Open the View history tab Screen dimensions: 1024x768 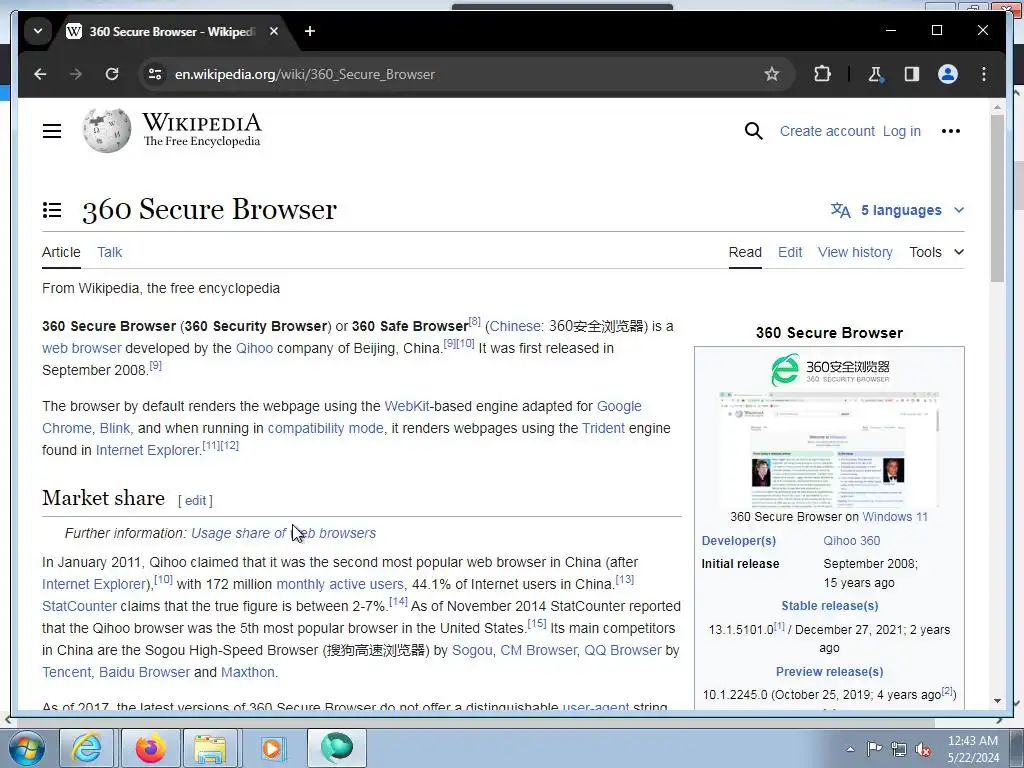coord(855,252)
